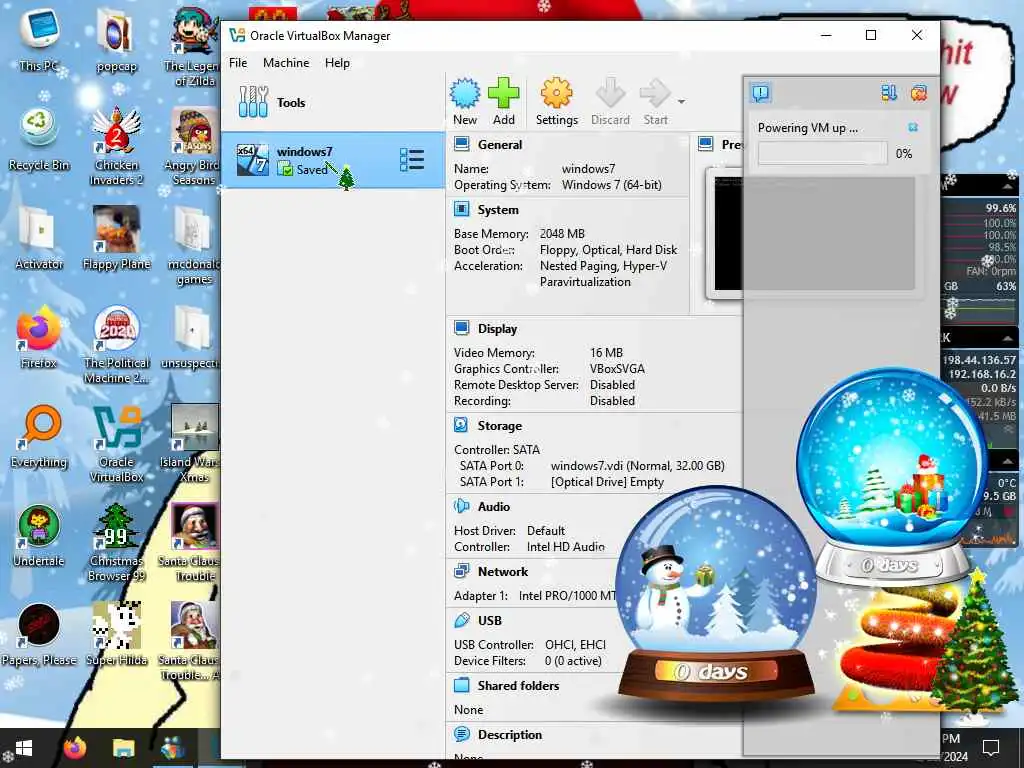Open the File menu

coord(238,63)
